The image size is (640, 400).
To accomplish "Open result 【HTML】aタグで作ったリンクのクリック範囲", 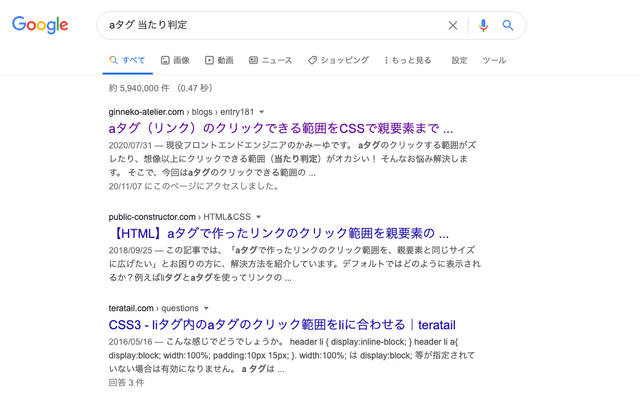I will pyautogui.click(x=279, y=233).
